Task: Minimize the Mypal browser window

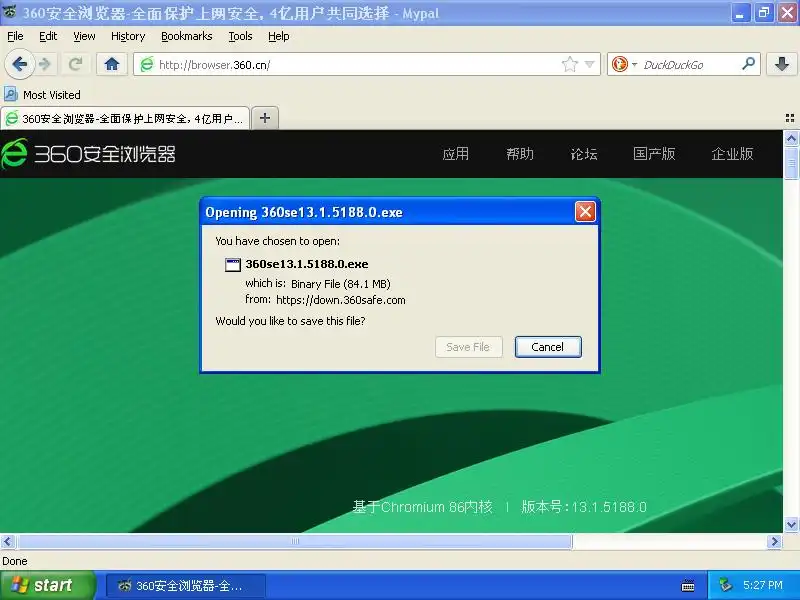Action: 739,13
